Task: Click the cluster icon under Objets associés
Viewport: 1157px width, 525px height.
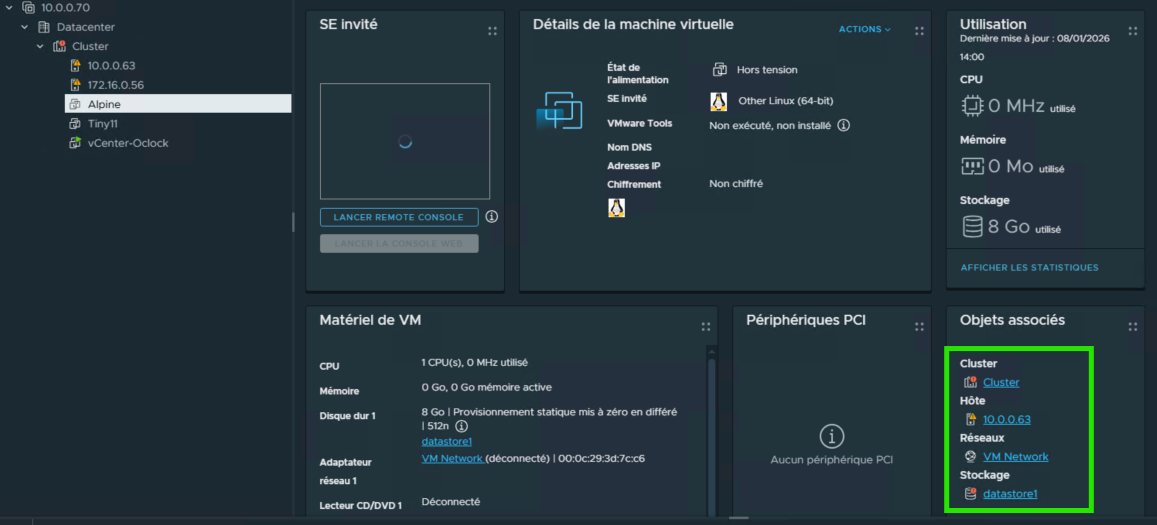Action: coord(970,383)
